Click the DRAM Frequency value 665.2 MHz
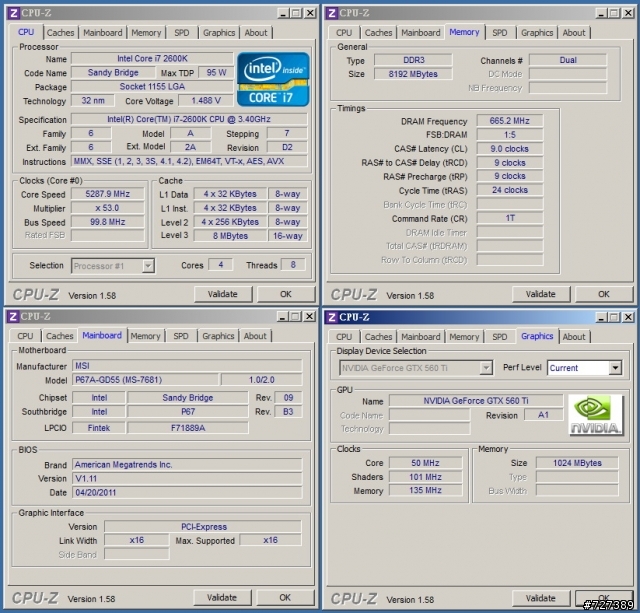The width and height of the screenshot is (640, 613). (x=509, y=121)
